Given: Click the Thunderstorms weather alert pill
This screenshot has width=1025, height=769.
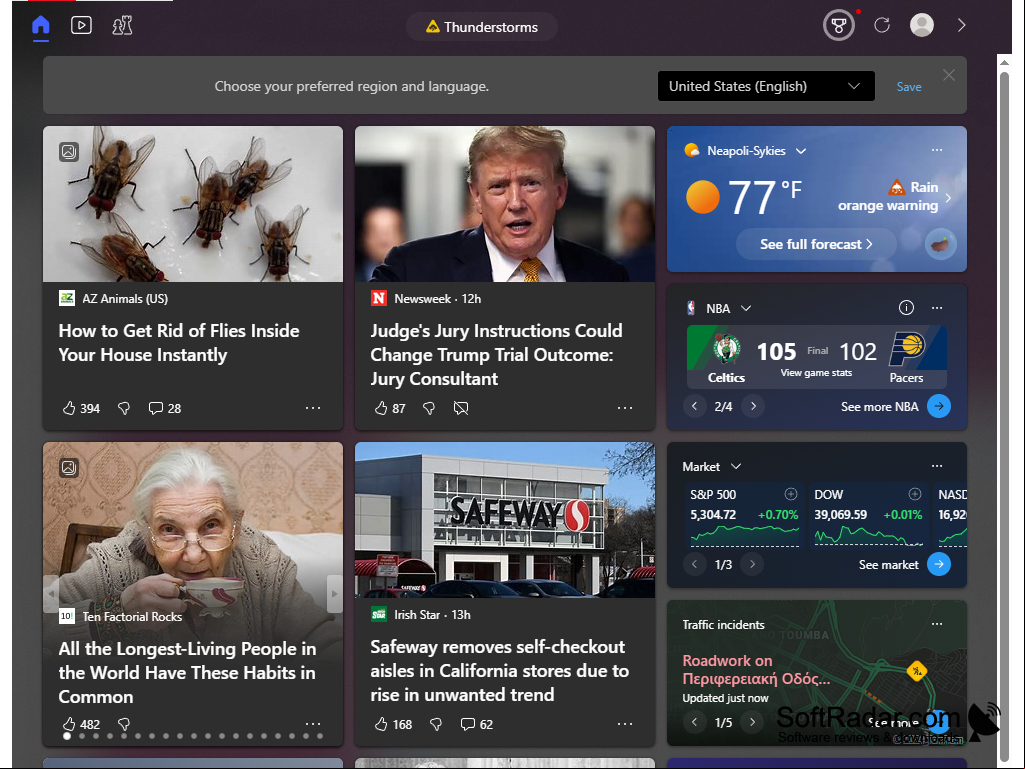Looking at the screenshot, I should click(482, 27).
